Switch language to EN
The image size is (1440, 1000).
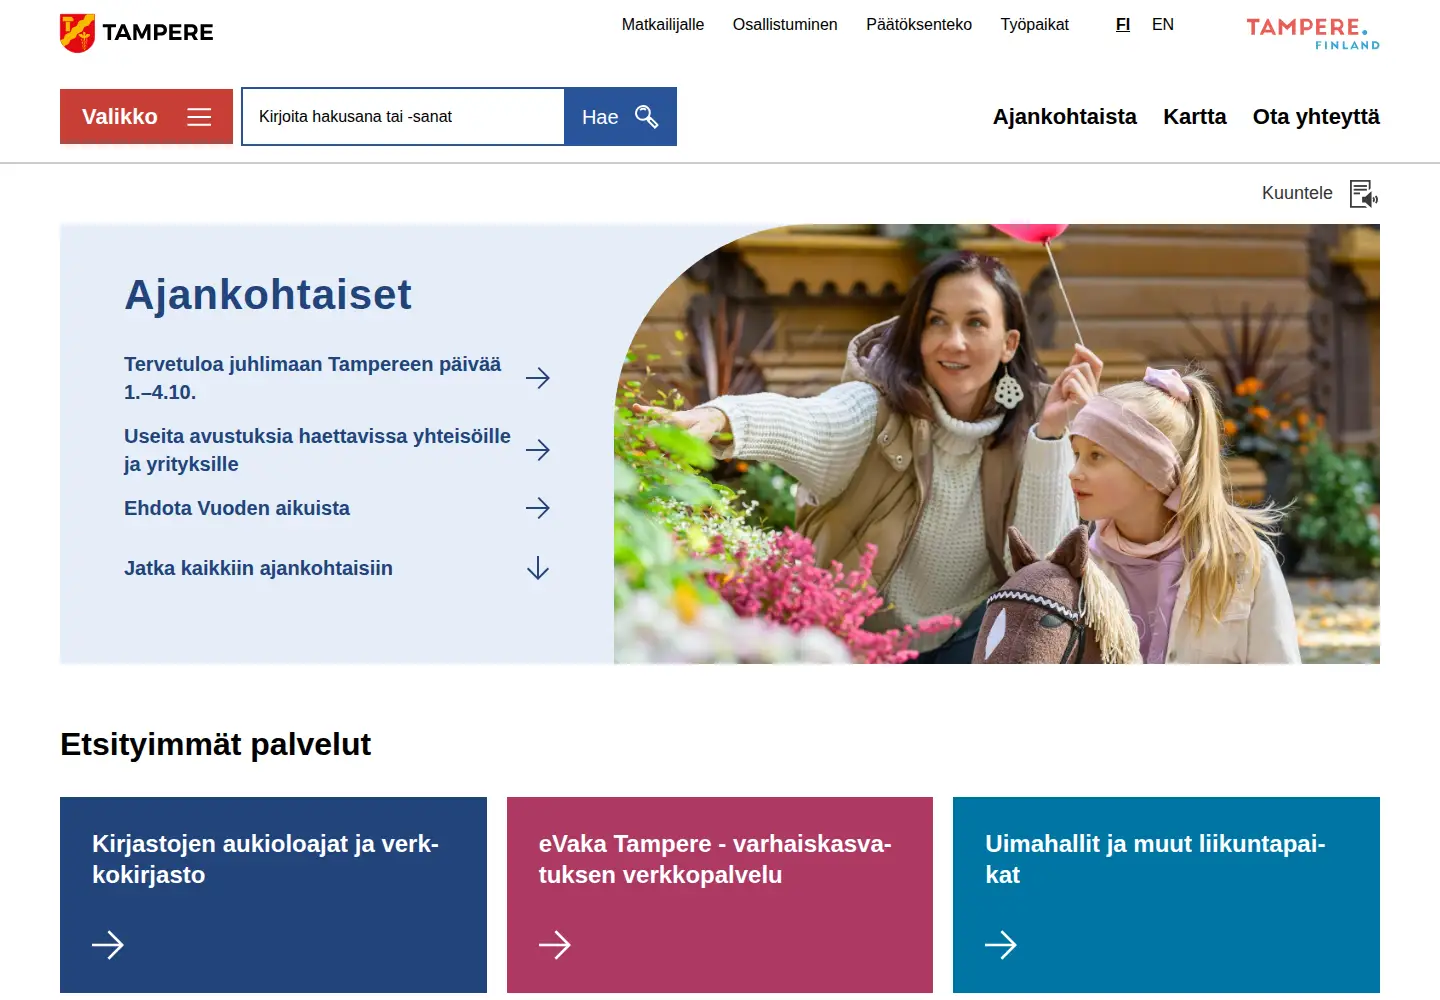click(x=1163, y=25)
